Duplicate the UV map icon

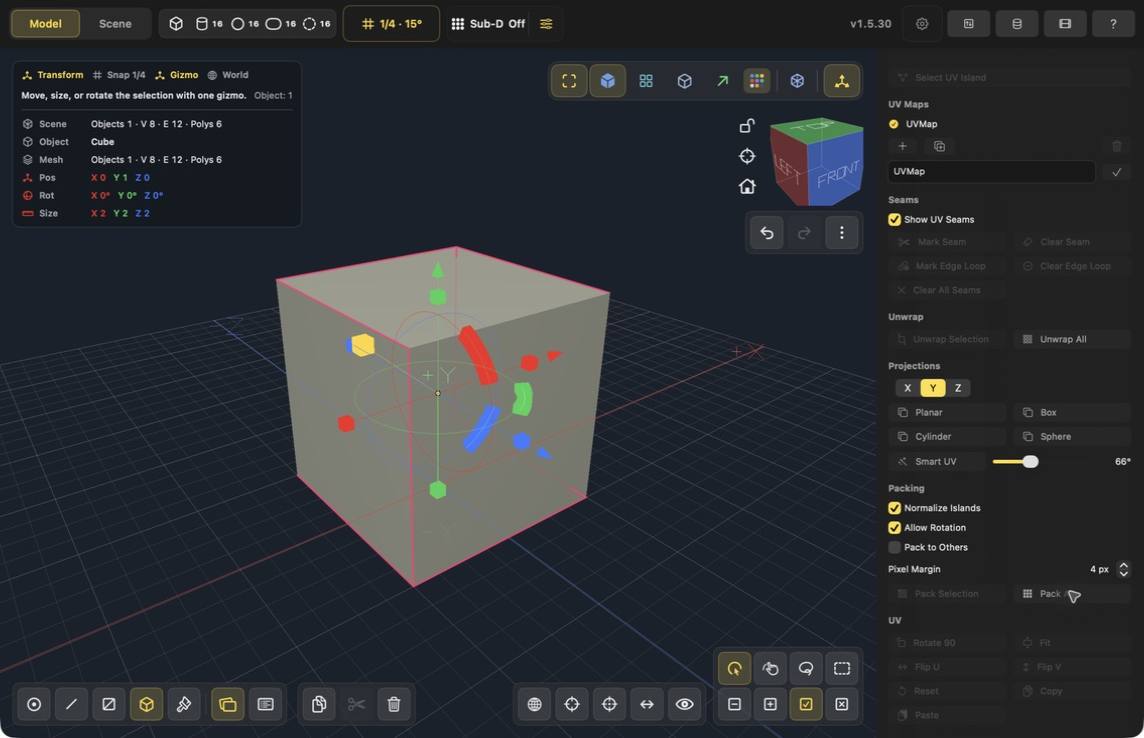(939, 147)
